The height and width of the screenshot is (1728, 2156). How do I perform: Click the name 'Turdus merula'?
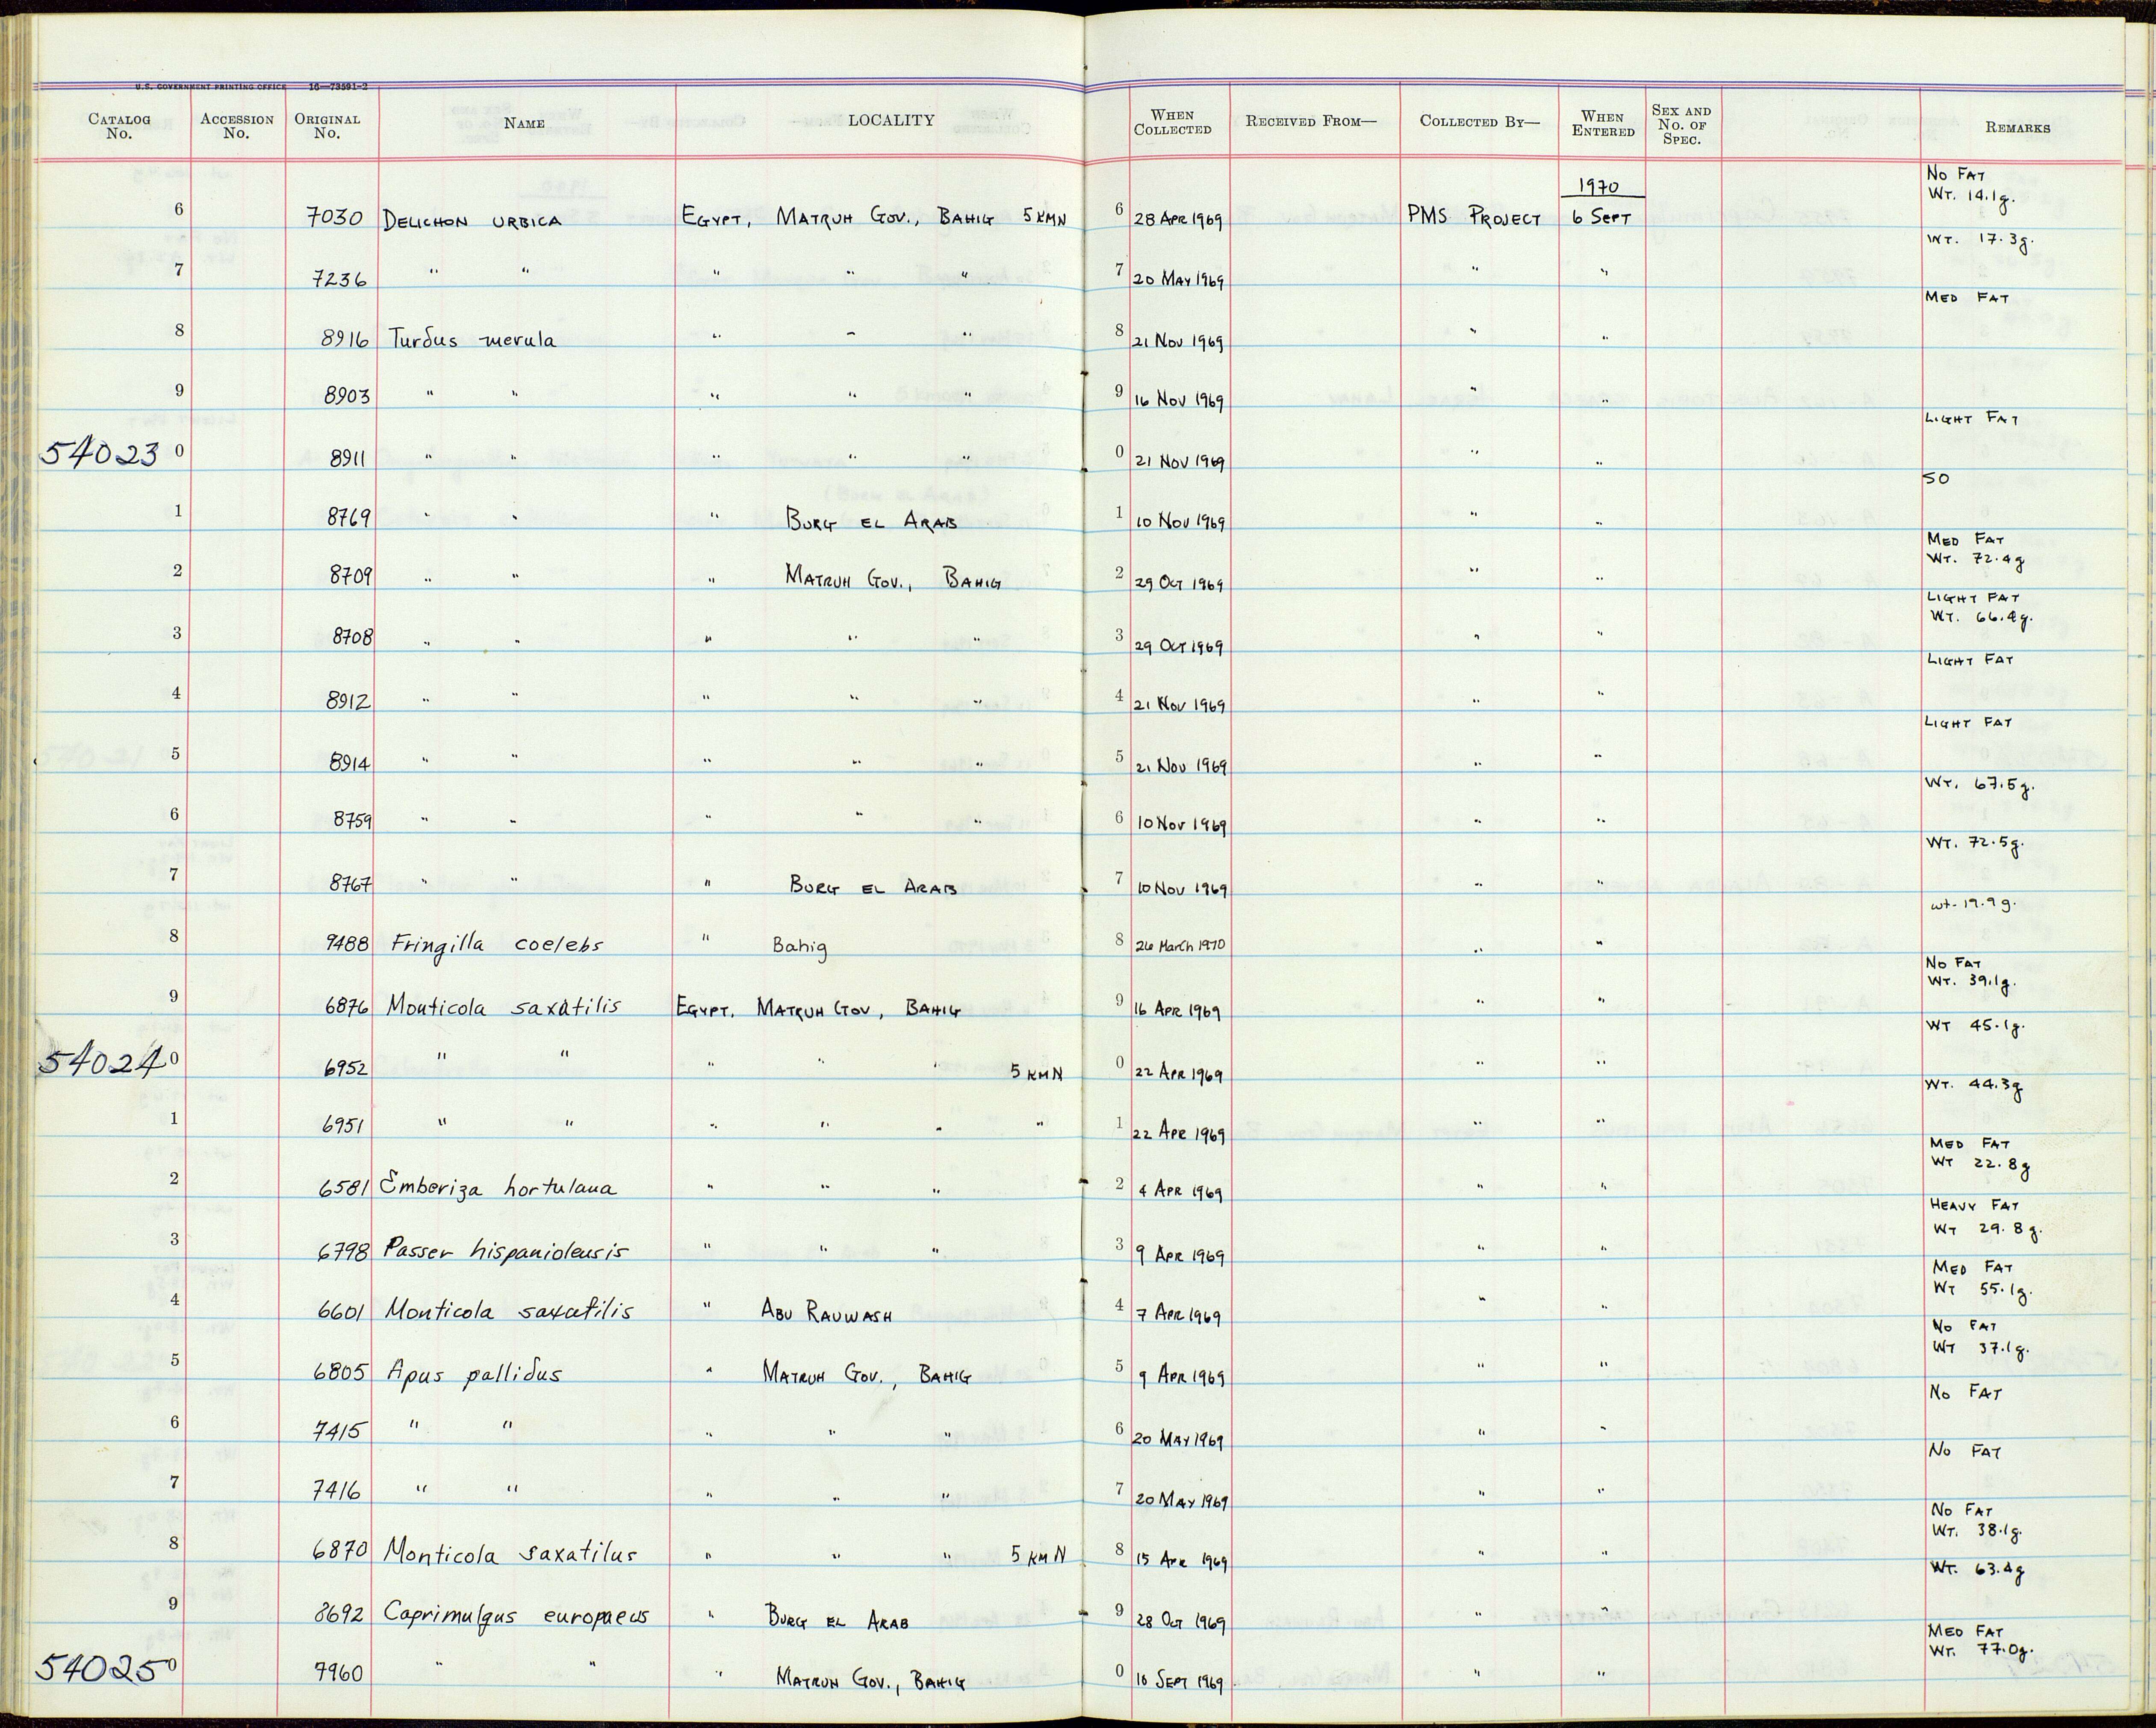pos(473,340)
